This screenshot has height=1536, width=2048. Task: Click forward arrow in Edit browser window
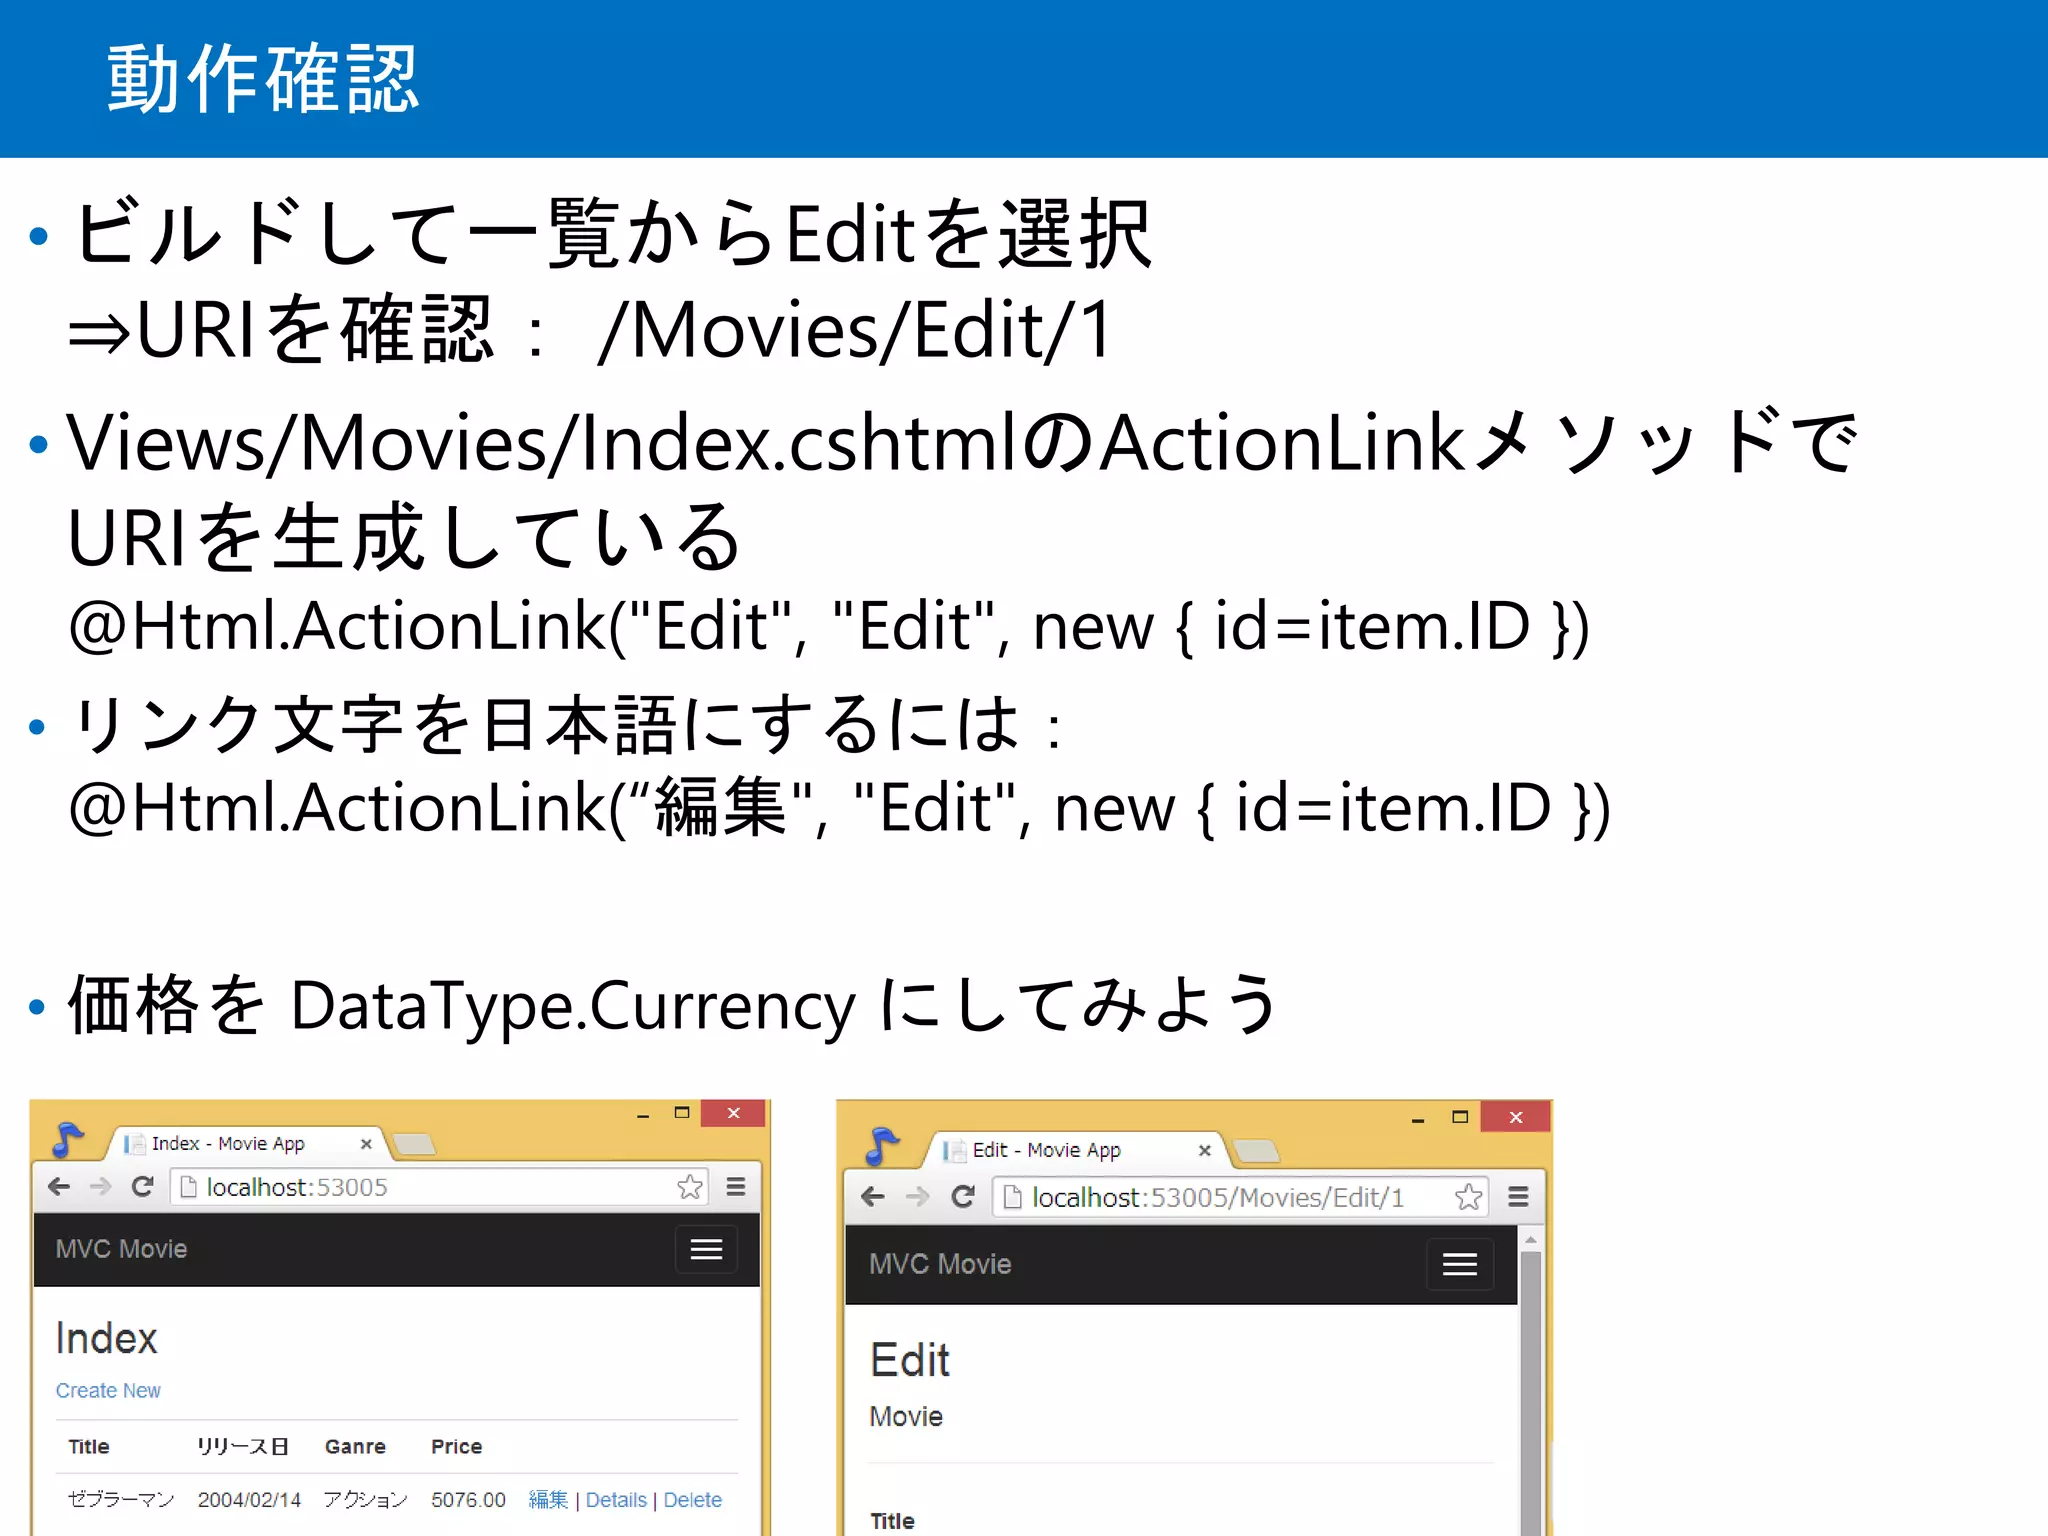(x=917, y=1197)
